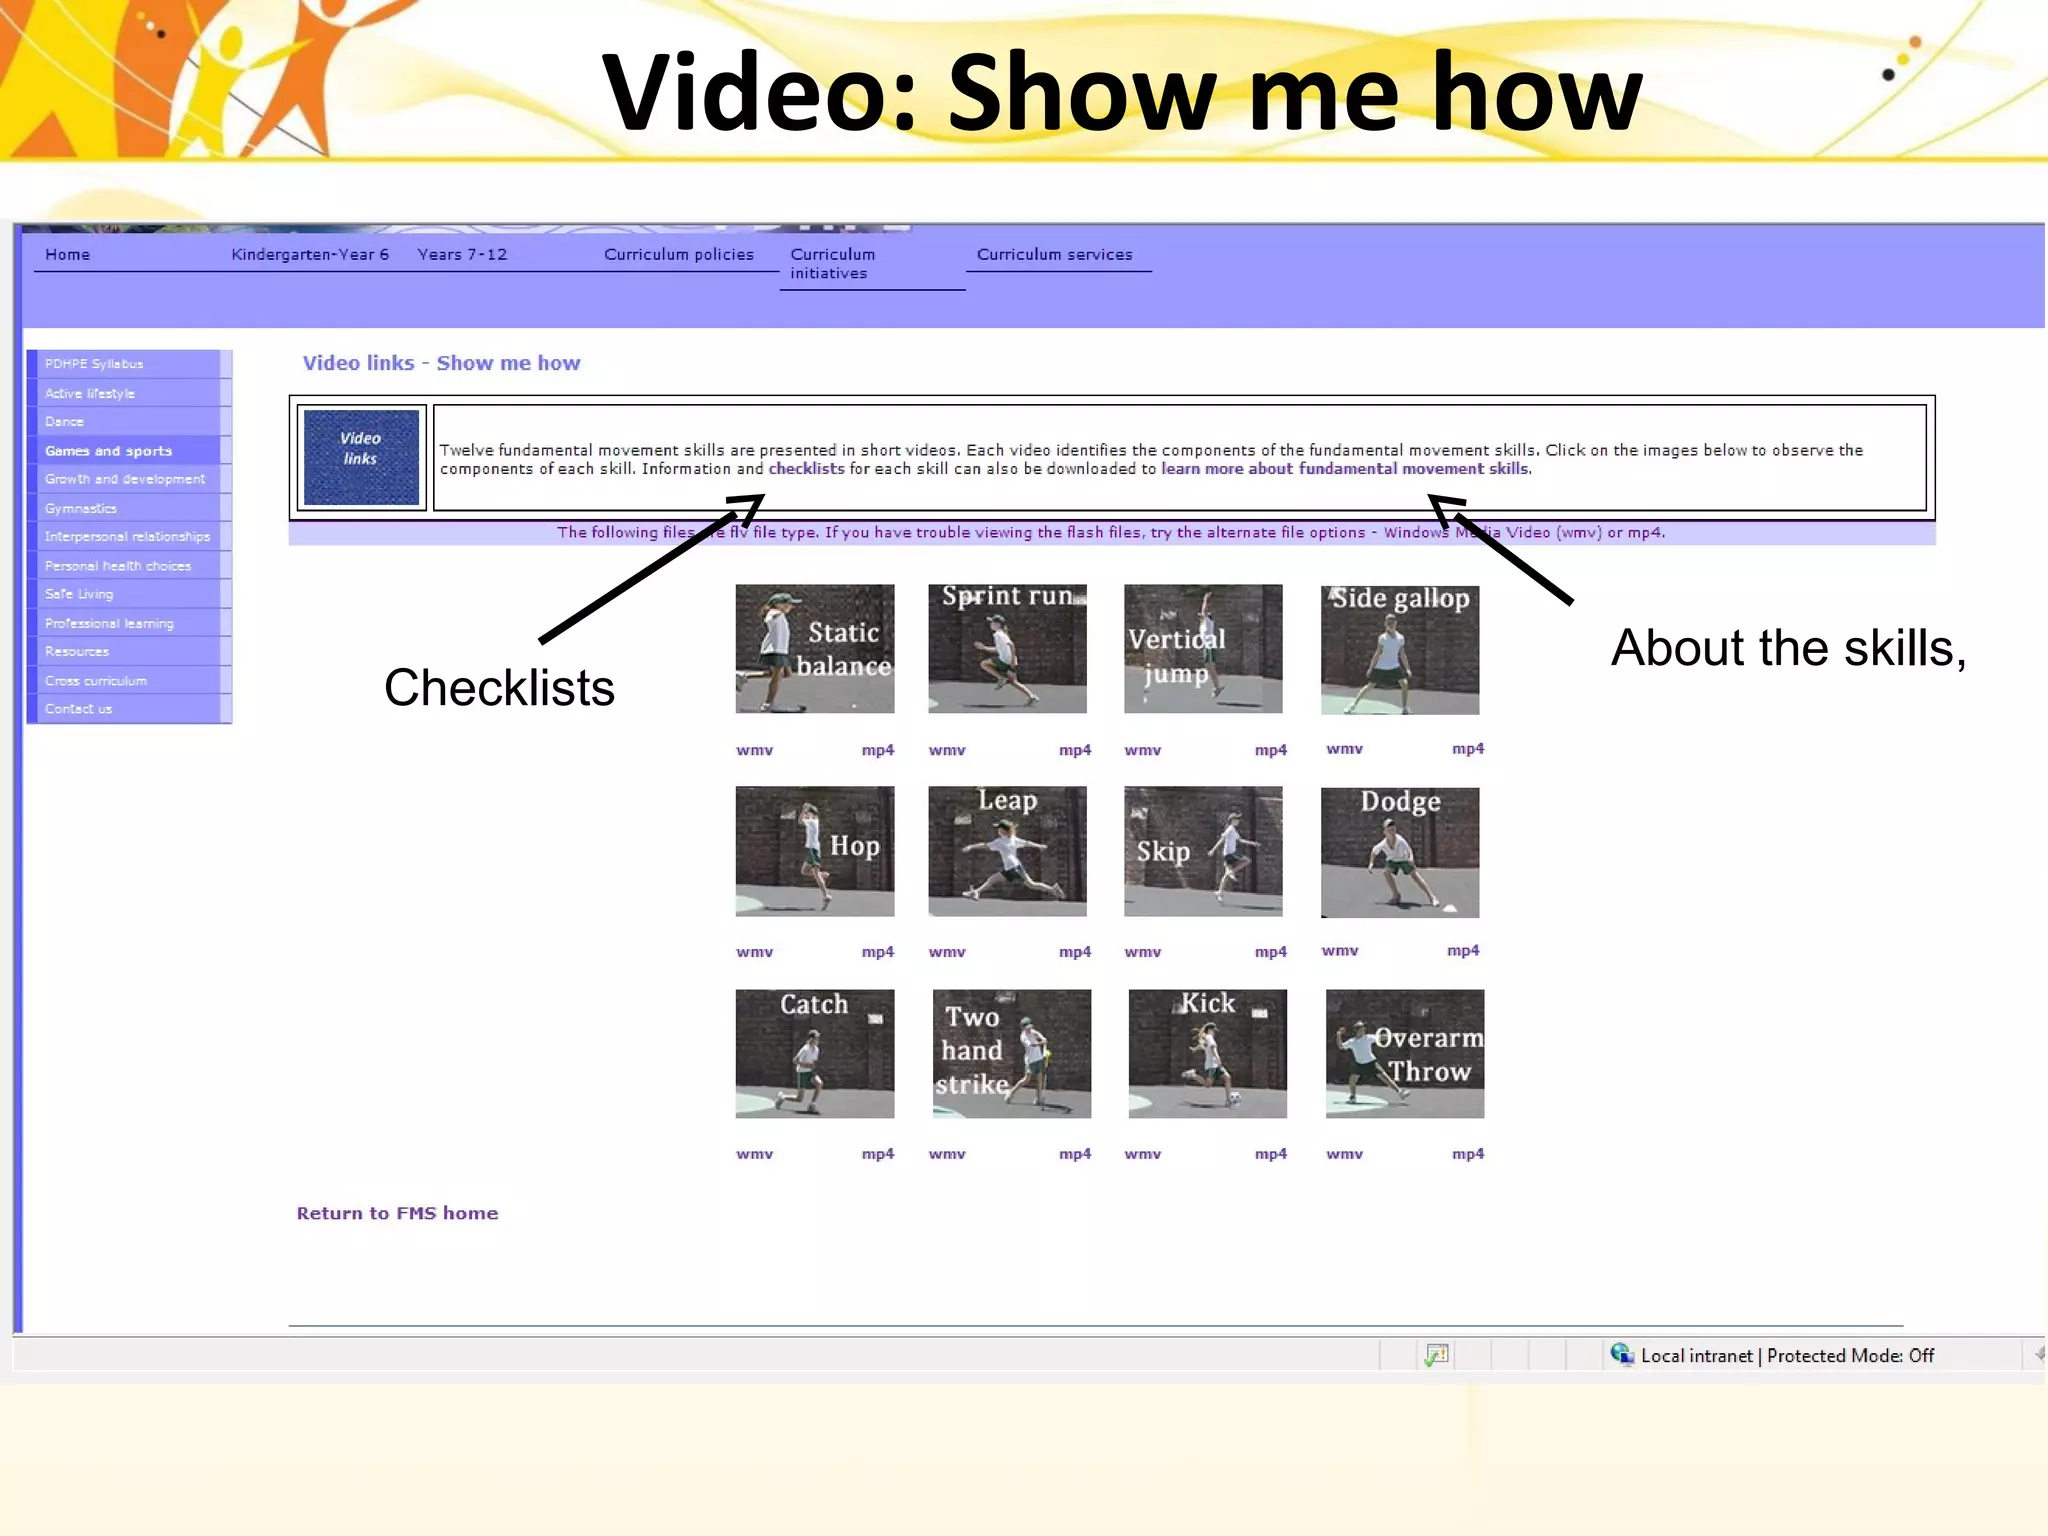
Task: Download Overarm Throw wmv file
Action: point(1344,1154)
